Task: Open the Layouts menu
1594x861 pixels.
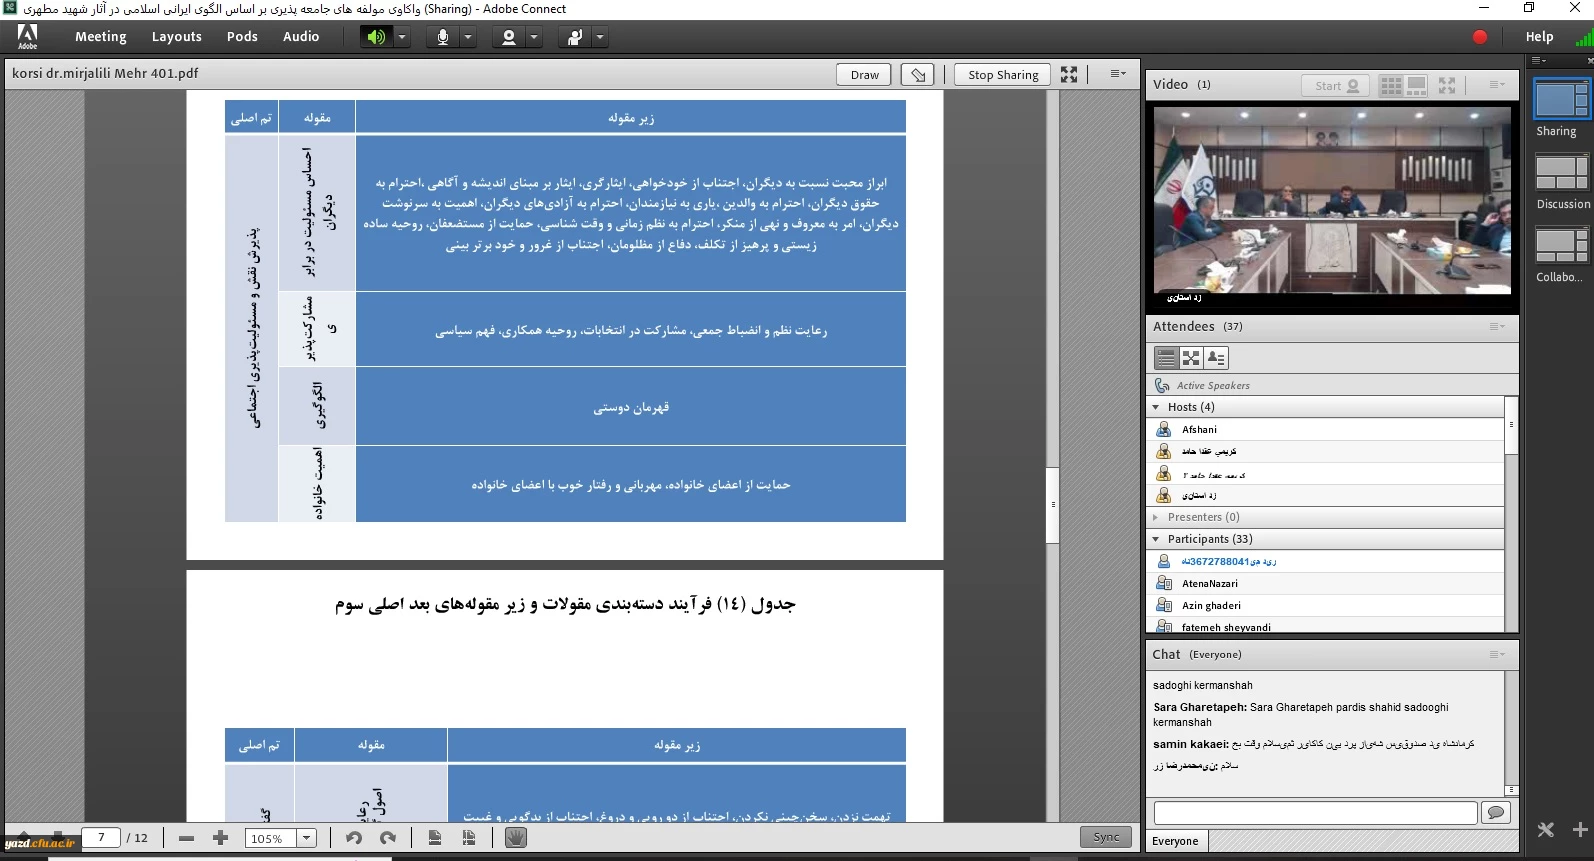Action: tap(176, 37)
